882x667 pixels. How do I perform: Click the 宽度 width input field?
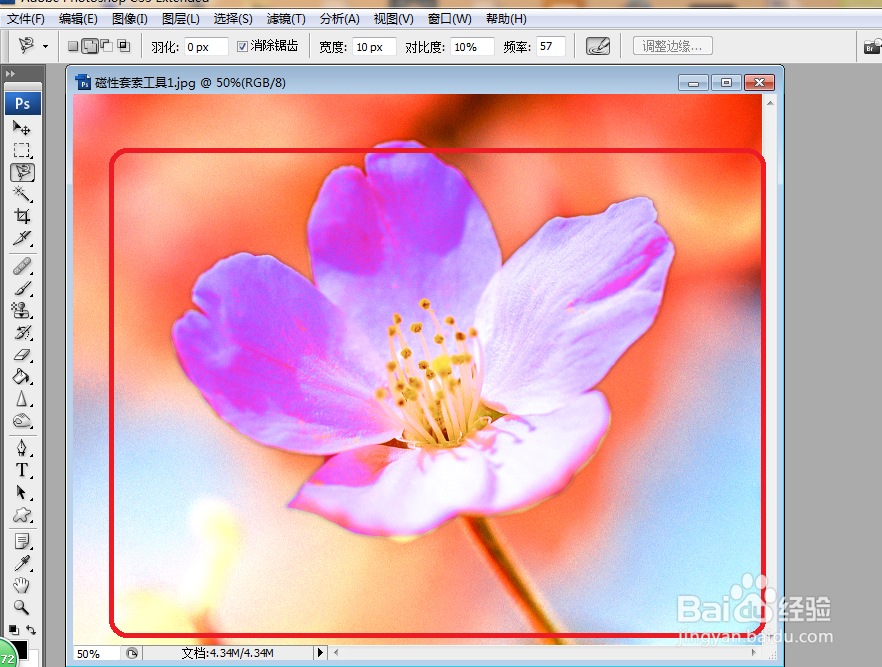375,47
